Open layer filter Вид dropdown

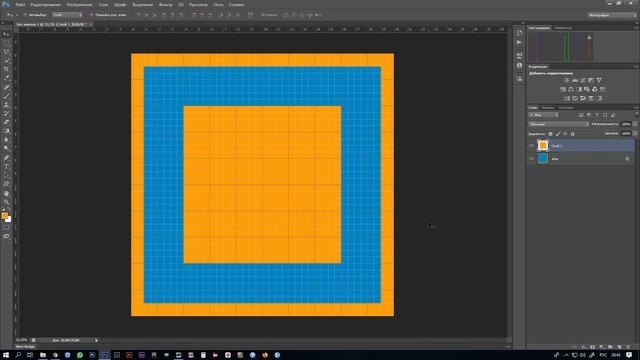click(x=544, y=115)
